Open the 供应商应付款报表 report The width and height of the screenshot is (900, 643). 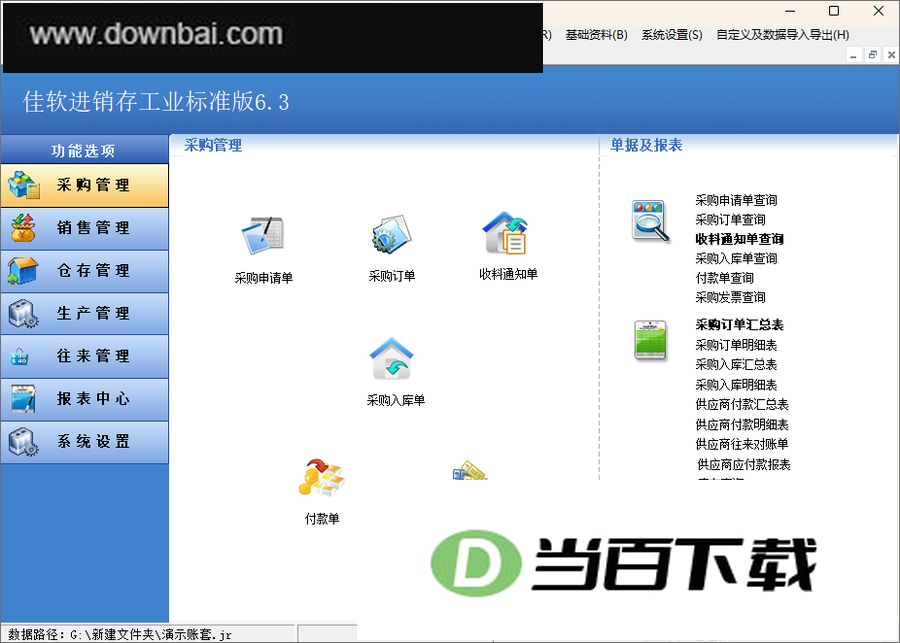coord(744,464)
